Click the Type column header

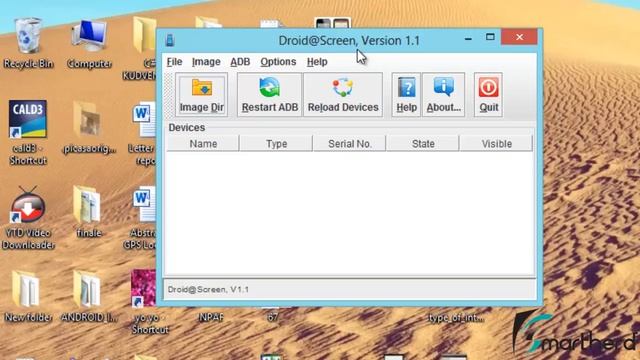click(276, 144)
